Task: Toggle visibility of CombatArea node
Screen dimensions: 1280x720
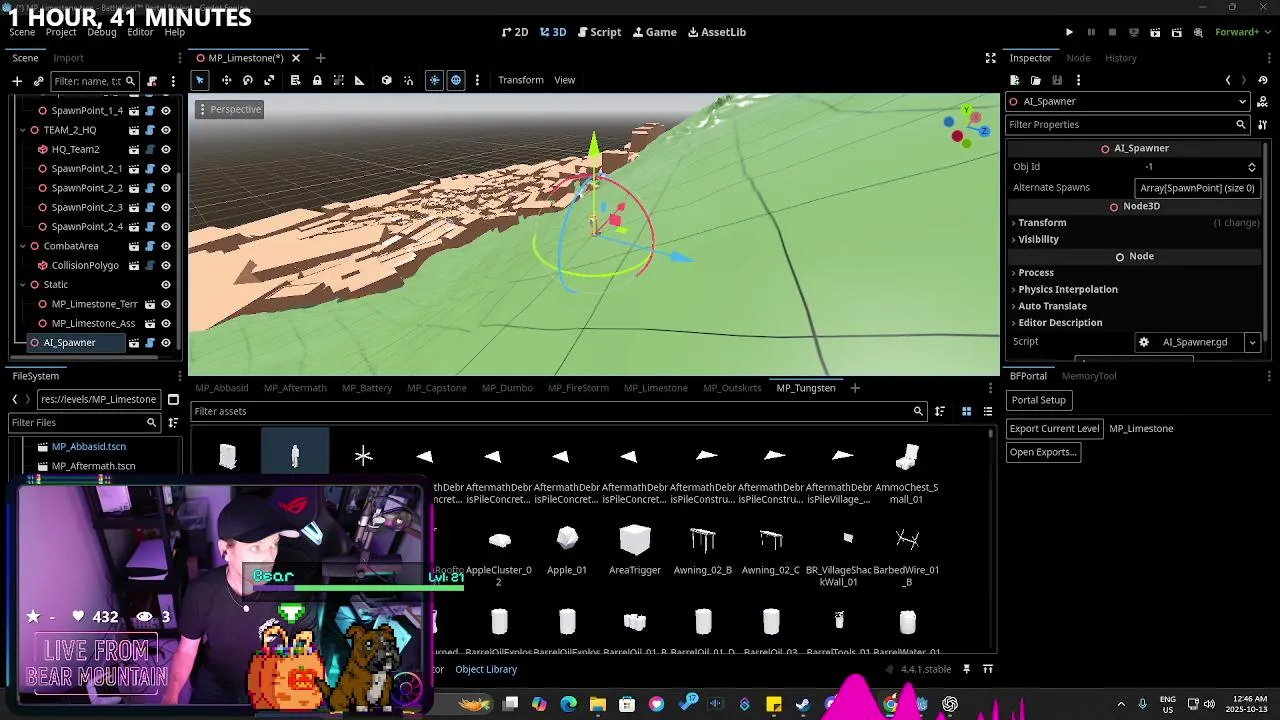Action: click(x=166, y=246)
